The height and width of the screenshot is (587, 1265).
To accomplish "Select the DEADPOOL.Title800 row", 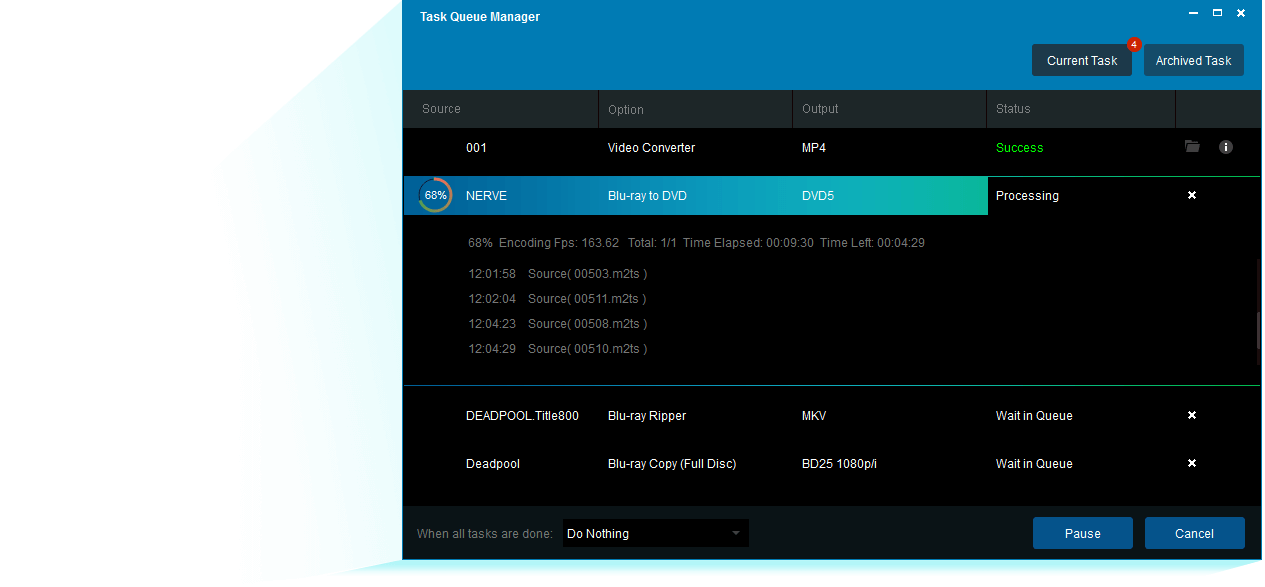I will 831,416.
